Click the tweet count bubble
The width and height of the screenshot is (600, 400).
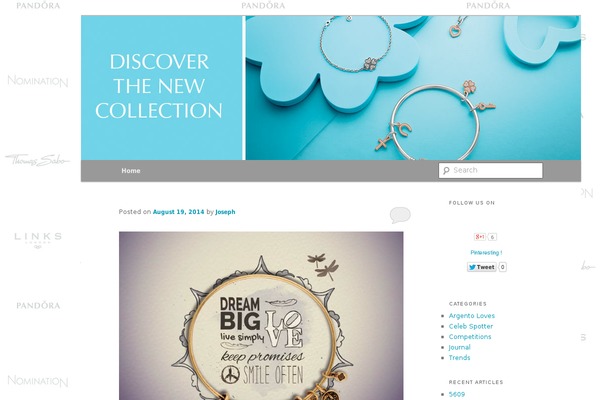(x=503, y=267)
